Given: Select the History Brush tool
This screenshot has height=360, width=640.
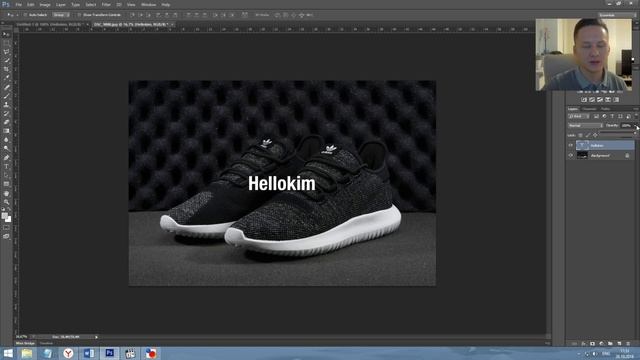Looking at the screenshot, I should click(x=6, y=113).
